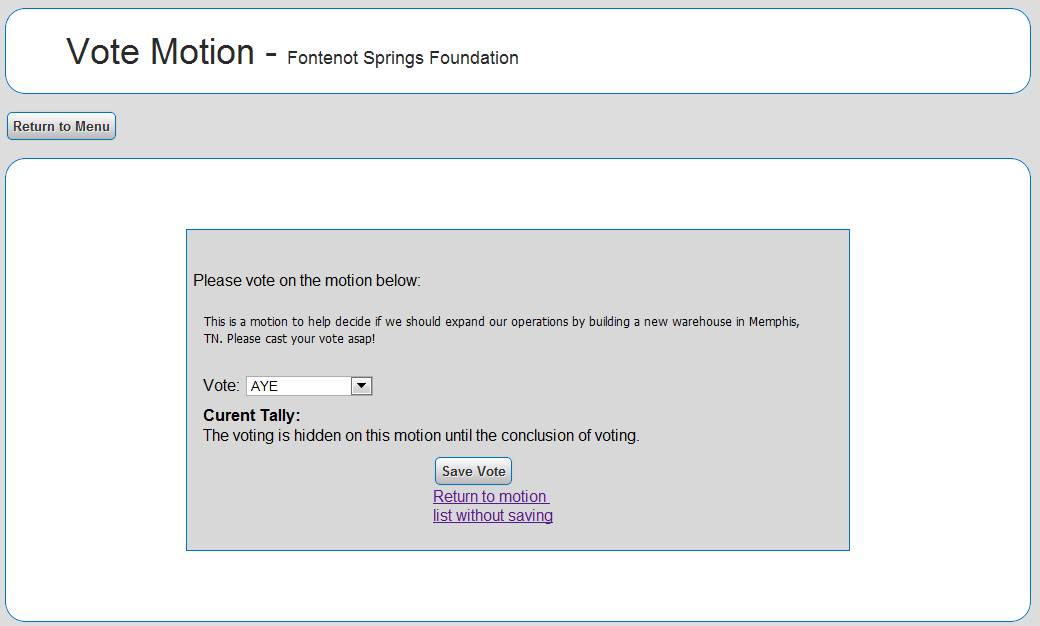The height and width of the screenshot is (626, 1040).
Task: Click 'Please vote on the motion below' text
Action: click(x=306, y=280)
